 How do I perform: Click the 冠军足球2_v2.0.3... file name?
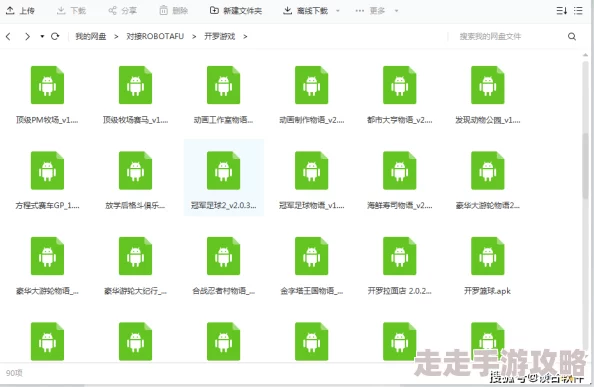(224, 206)
